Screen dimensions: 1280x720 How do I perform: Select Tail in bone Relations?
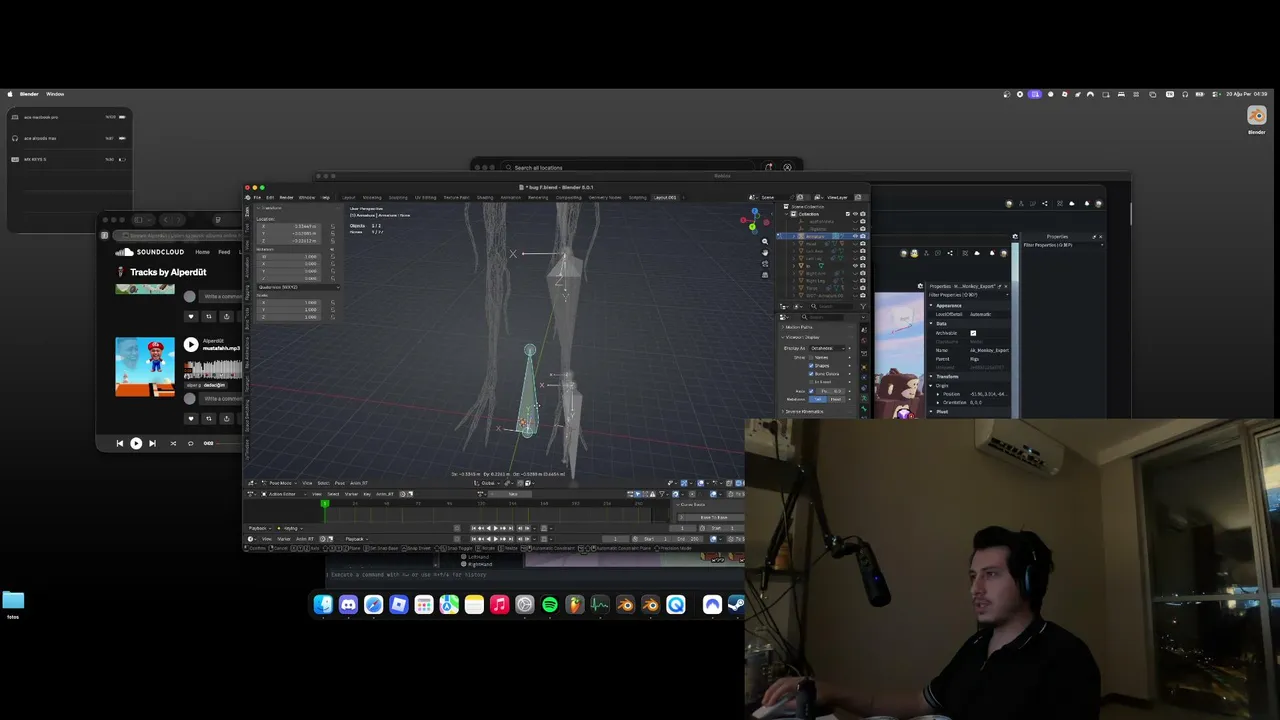pos(819,399)
